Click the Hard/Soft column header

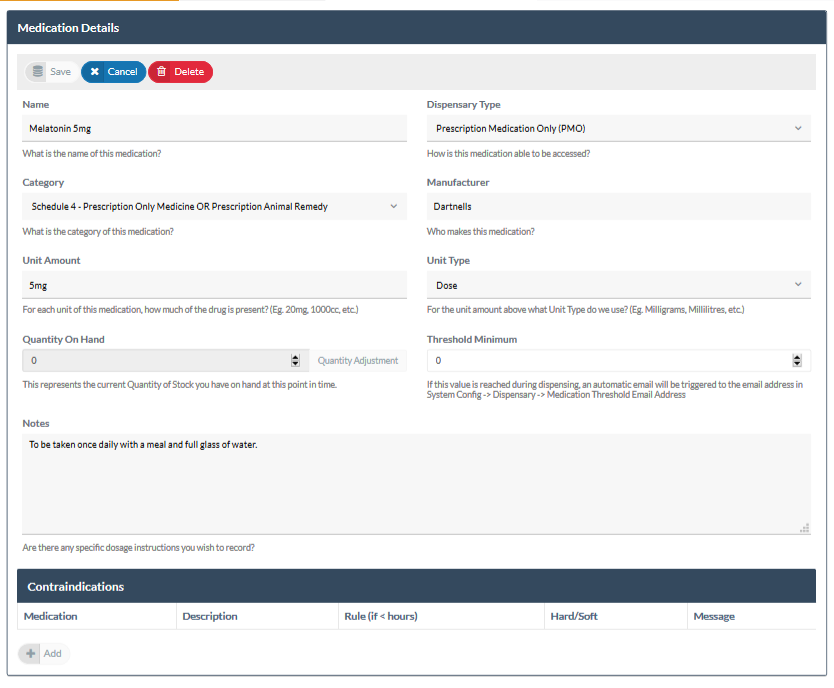coord(574,616)
